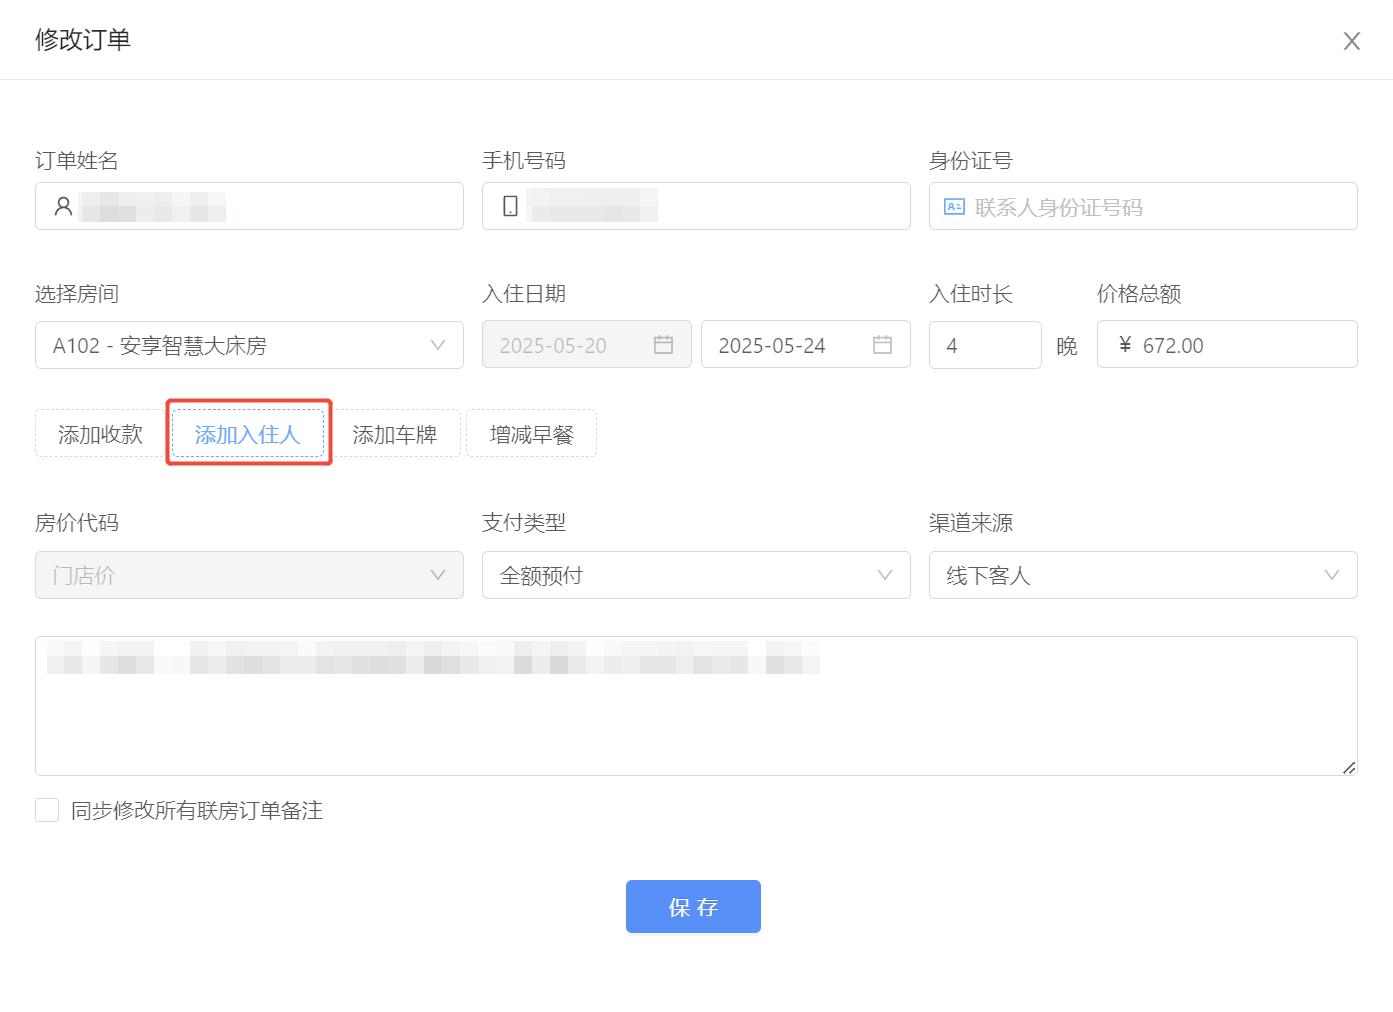Image resolution: width=1393 pixels, height=1012 pixels.
Task: Click the 价格总额 label
Action: 1139,294
